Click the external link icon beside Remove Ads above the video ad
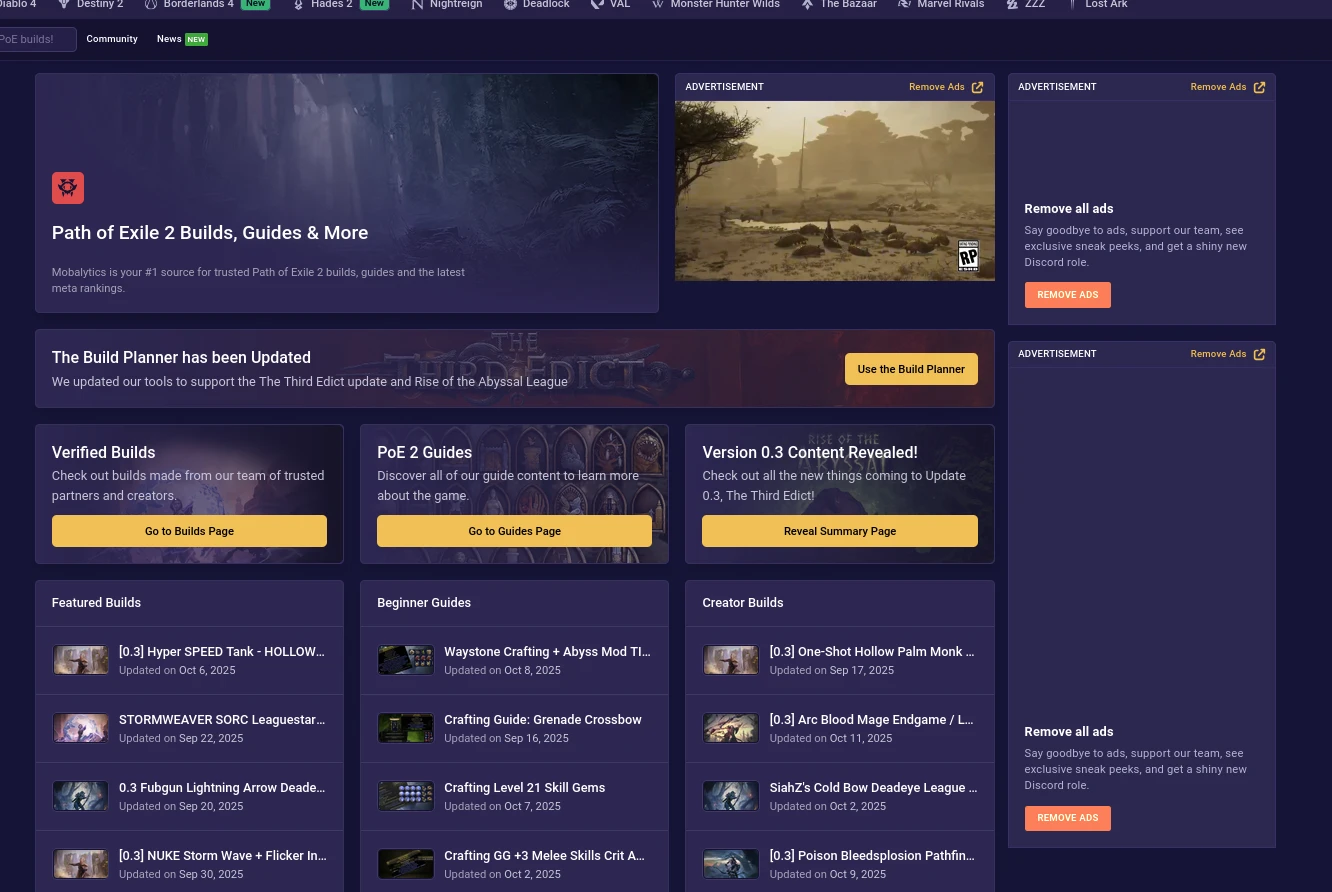The height and width of the screenshot is (892, 1332). click(x=977, y=88)
